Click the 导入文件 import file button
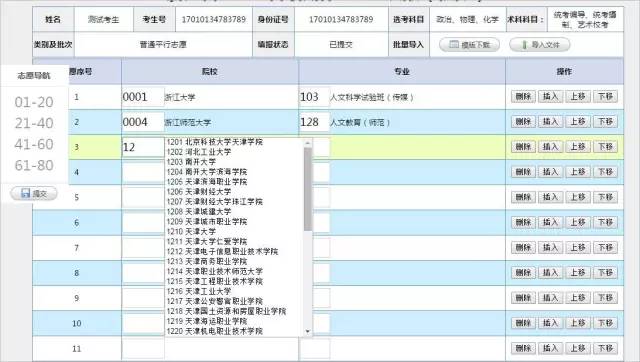This screenshot has width=640, height=362. tap(540, 45)
